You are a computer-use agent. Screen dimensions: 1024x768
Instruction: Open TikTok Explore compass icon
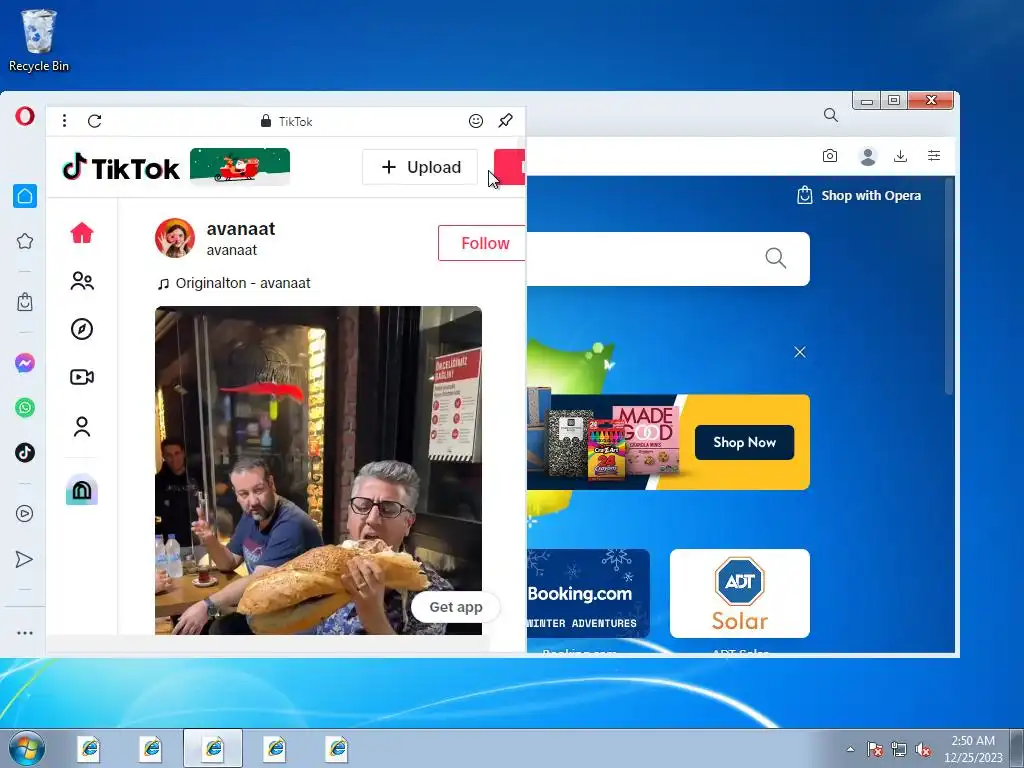coord(82,328)
